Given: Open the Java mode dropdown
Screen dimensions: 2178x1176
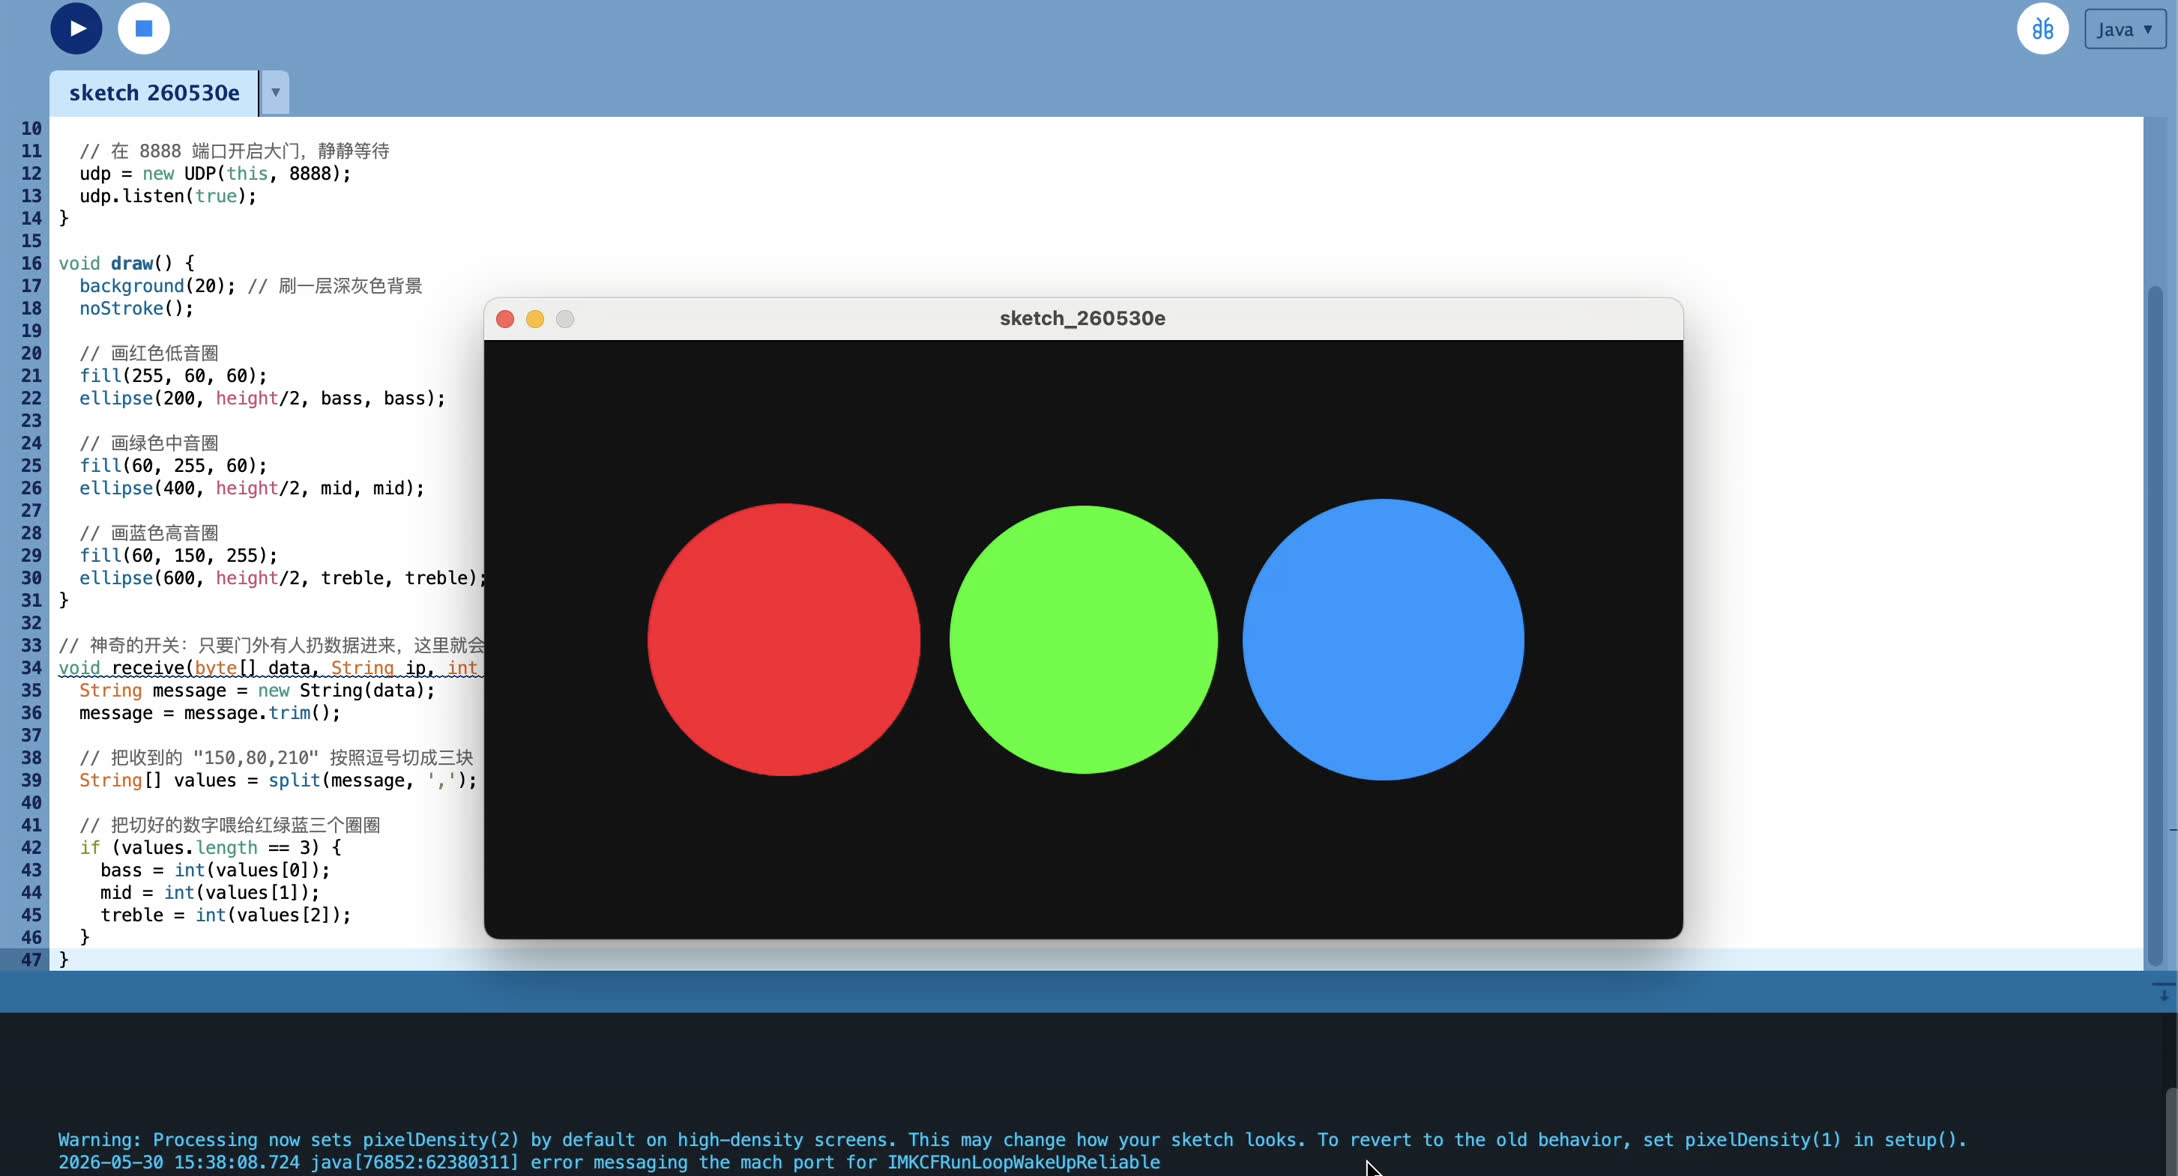Looking at the screenshot, I should click(x=2125, y=29).
